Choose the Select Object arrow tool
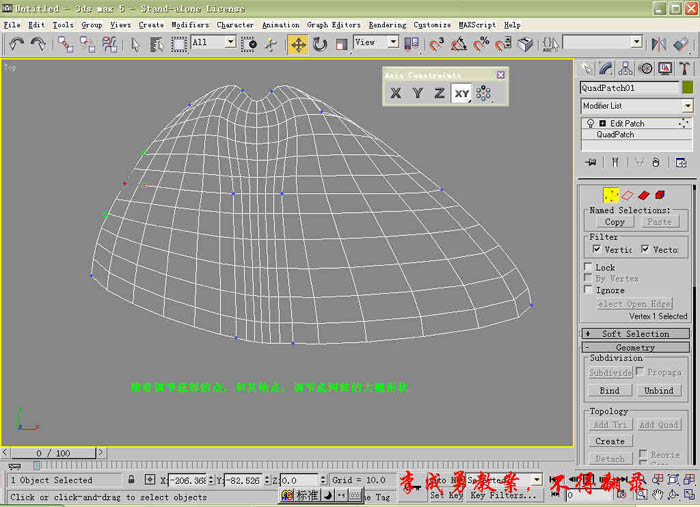Screen dimensions: 700x507 135,44
